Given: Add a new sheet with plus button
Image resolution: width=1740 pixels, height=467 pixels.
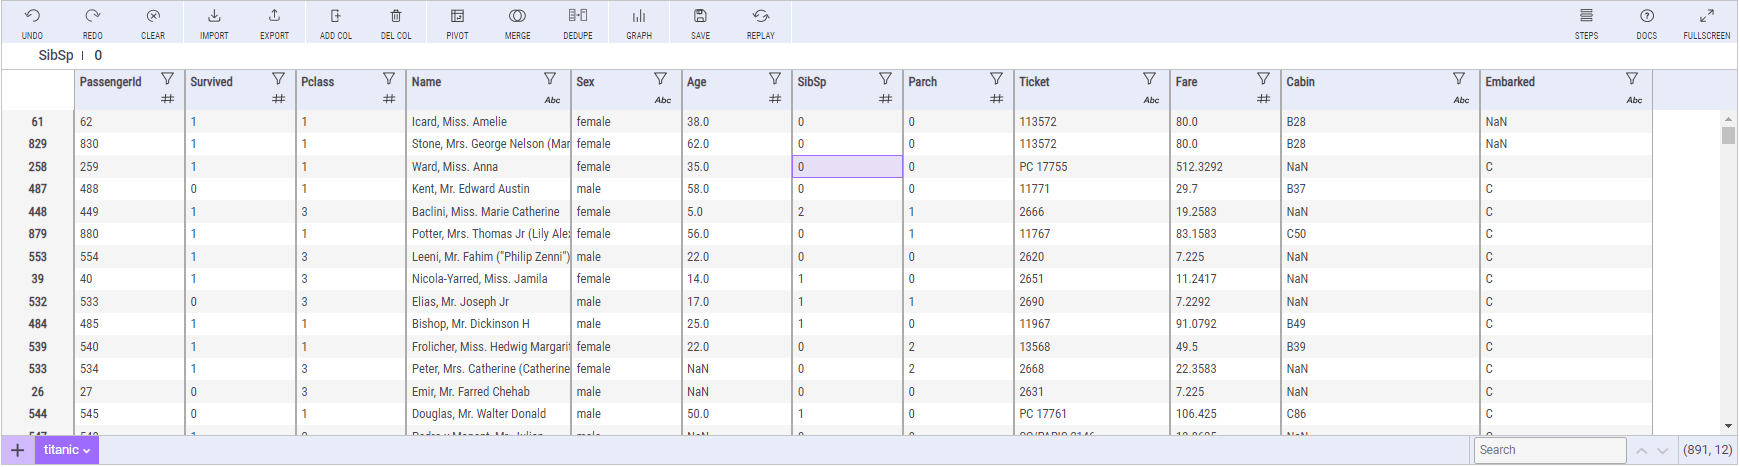Looking at the screenshot, I should [17, 450].
